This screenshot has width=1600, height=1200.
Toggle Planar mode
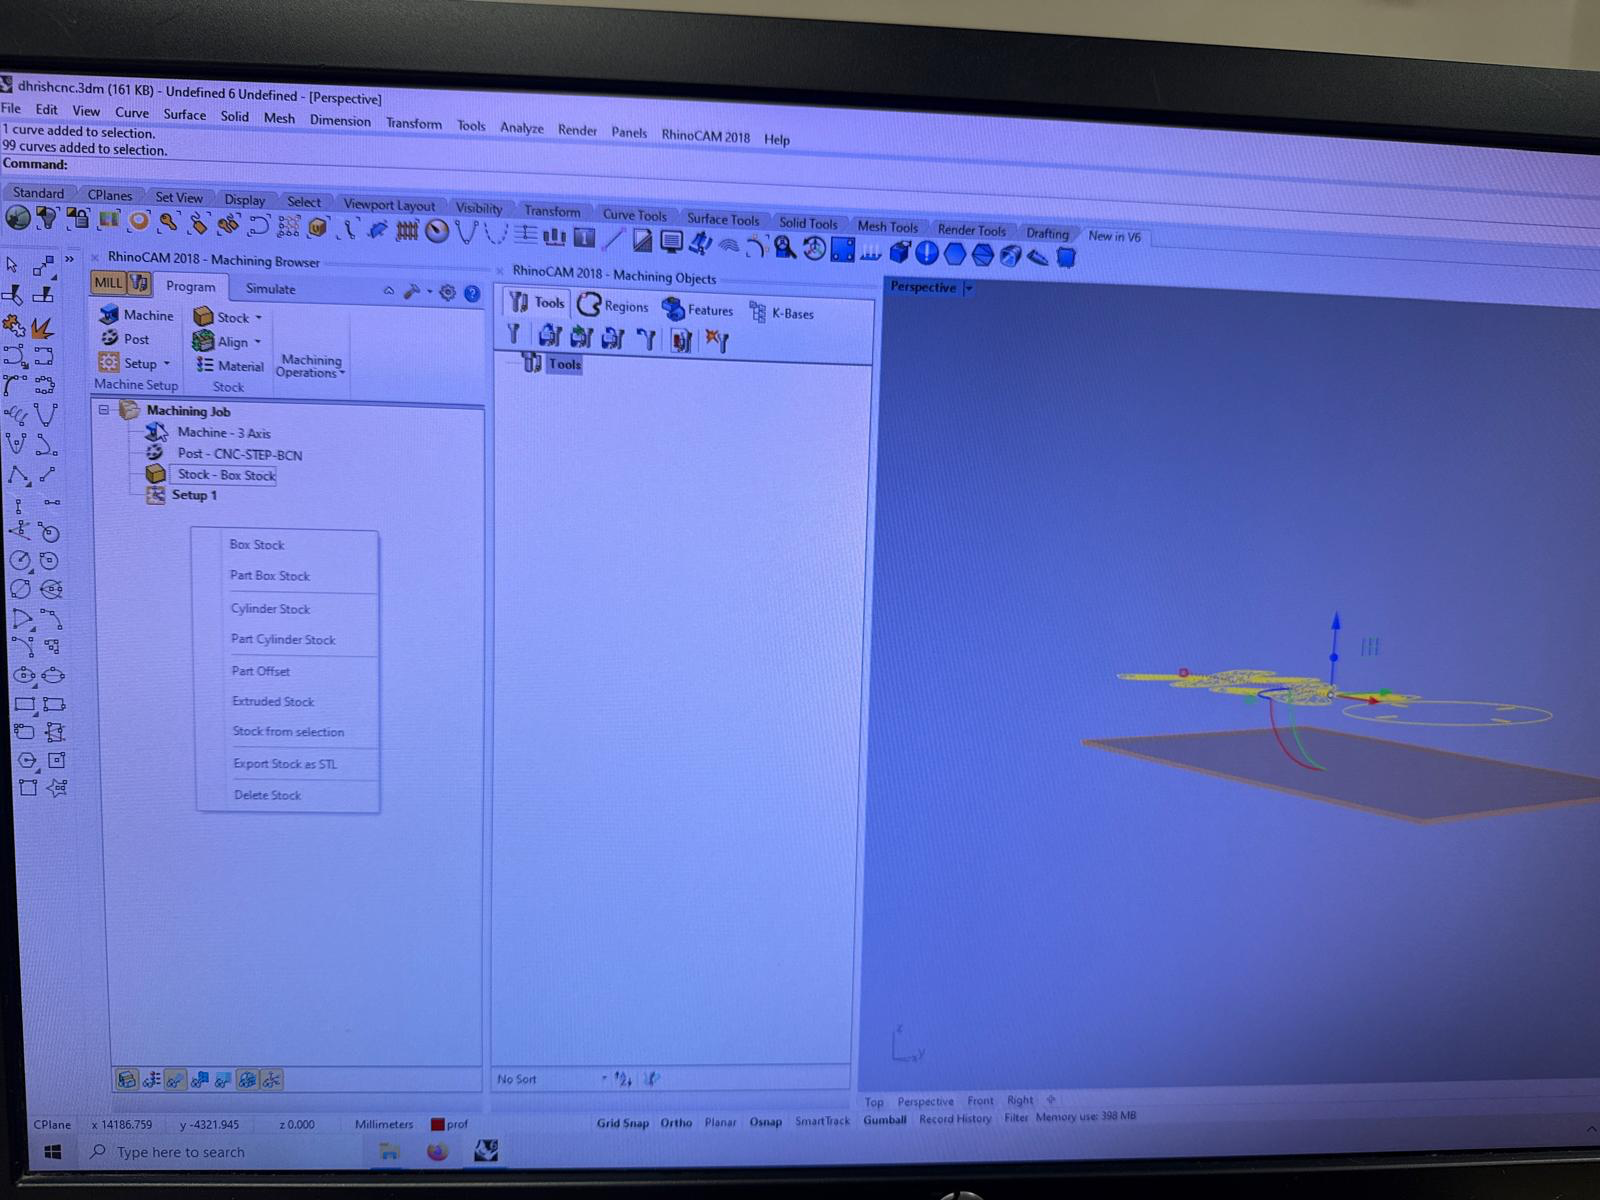point(720,1123)
